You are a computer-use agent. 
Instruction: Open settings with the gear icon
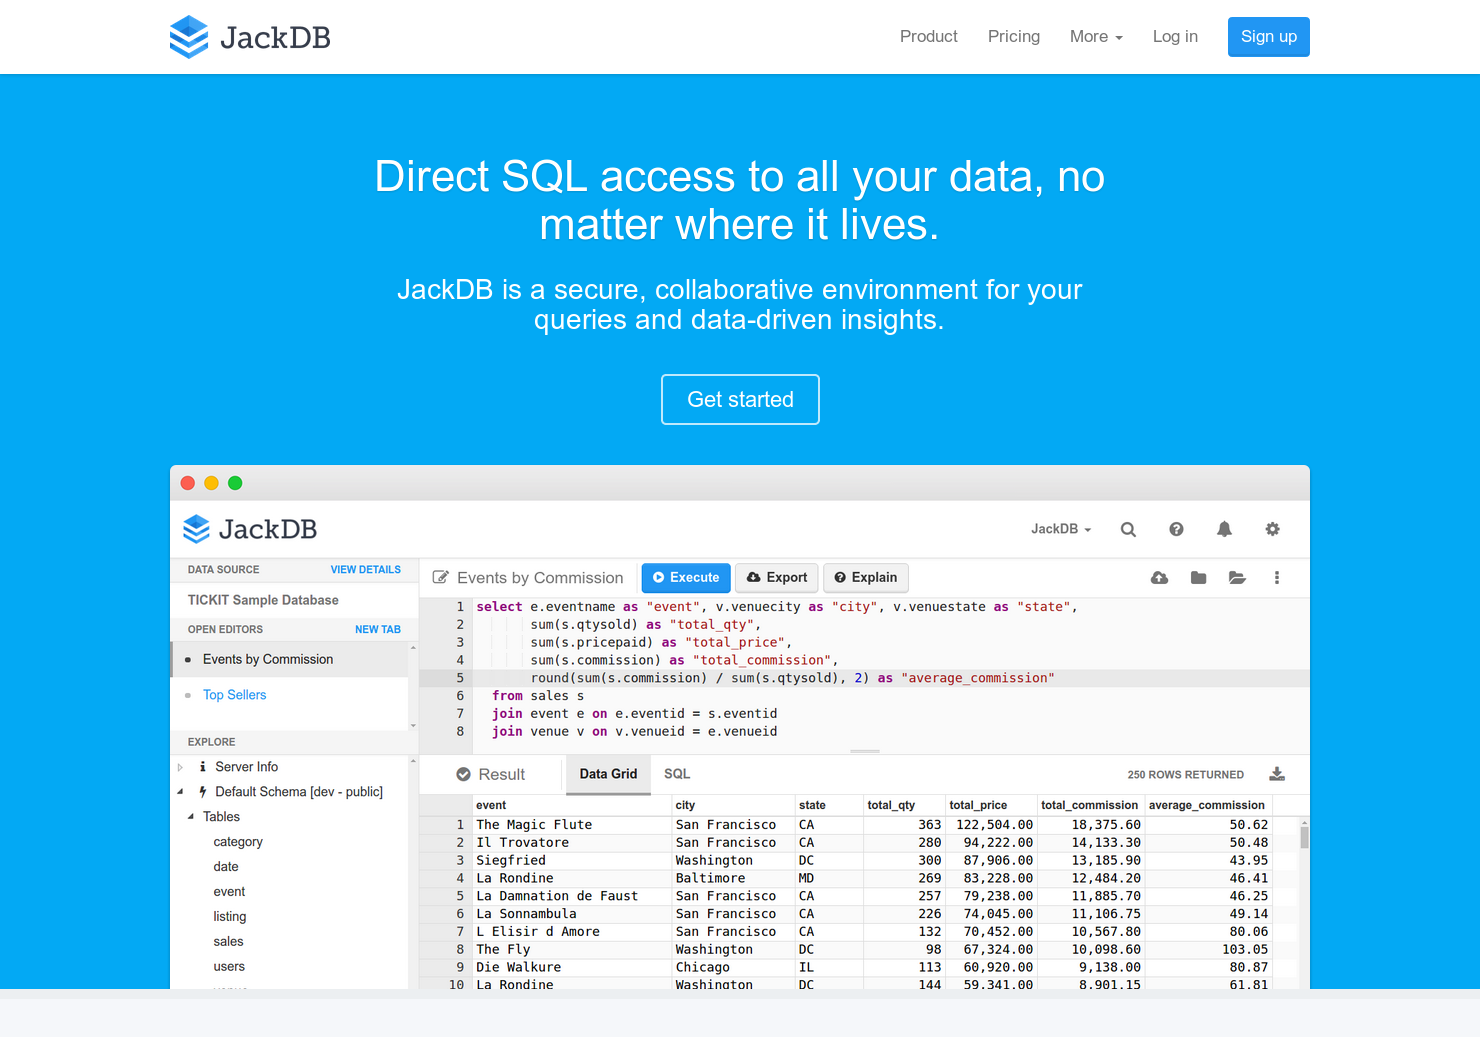point(1272,529)
